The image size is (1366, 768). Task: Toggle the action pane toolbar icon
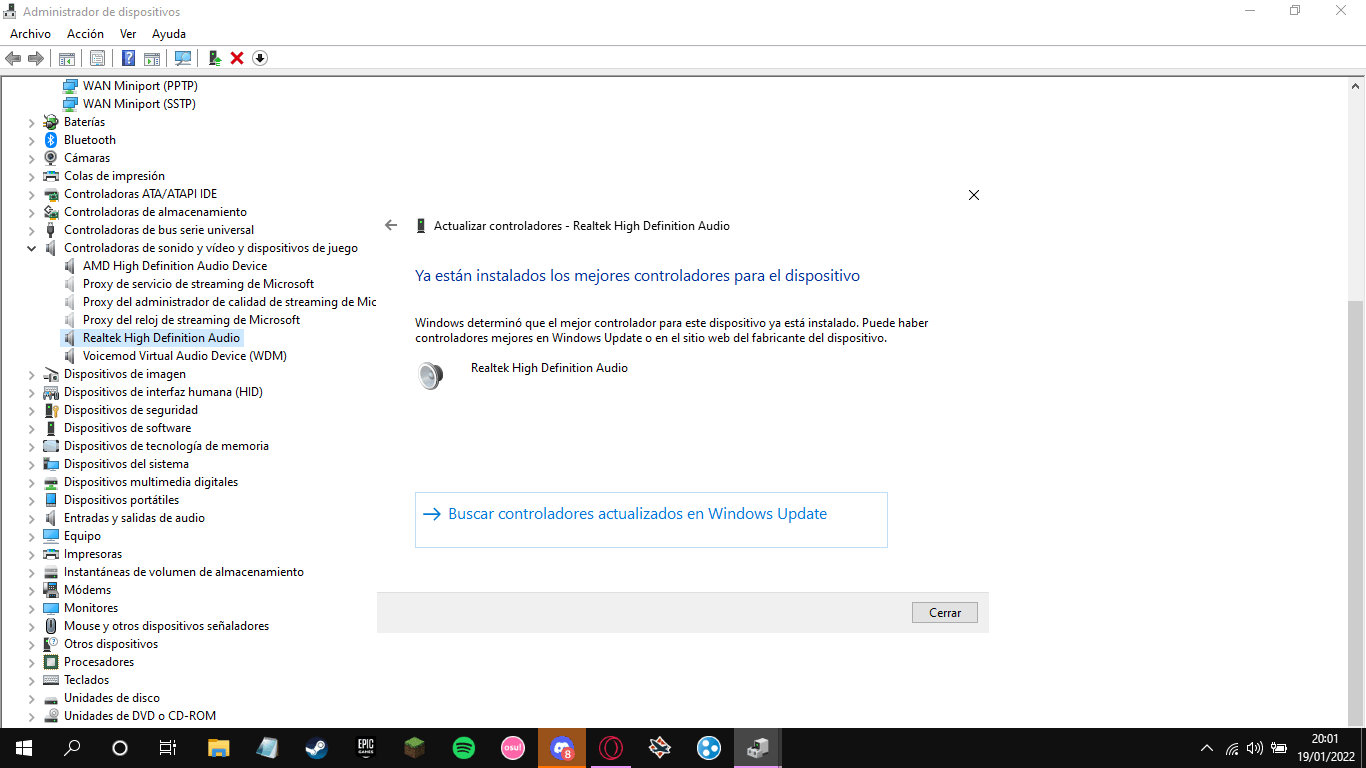152,58
